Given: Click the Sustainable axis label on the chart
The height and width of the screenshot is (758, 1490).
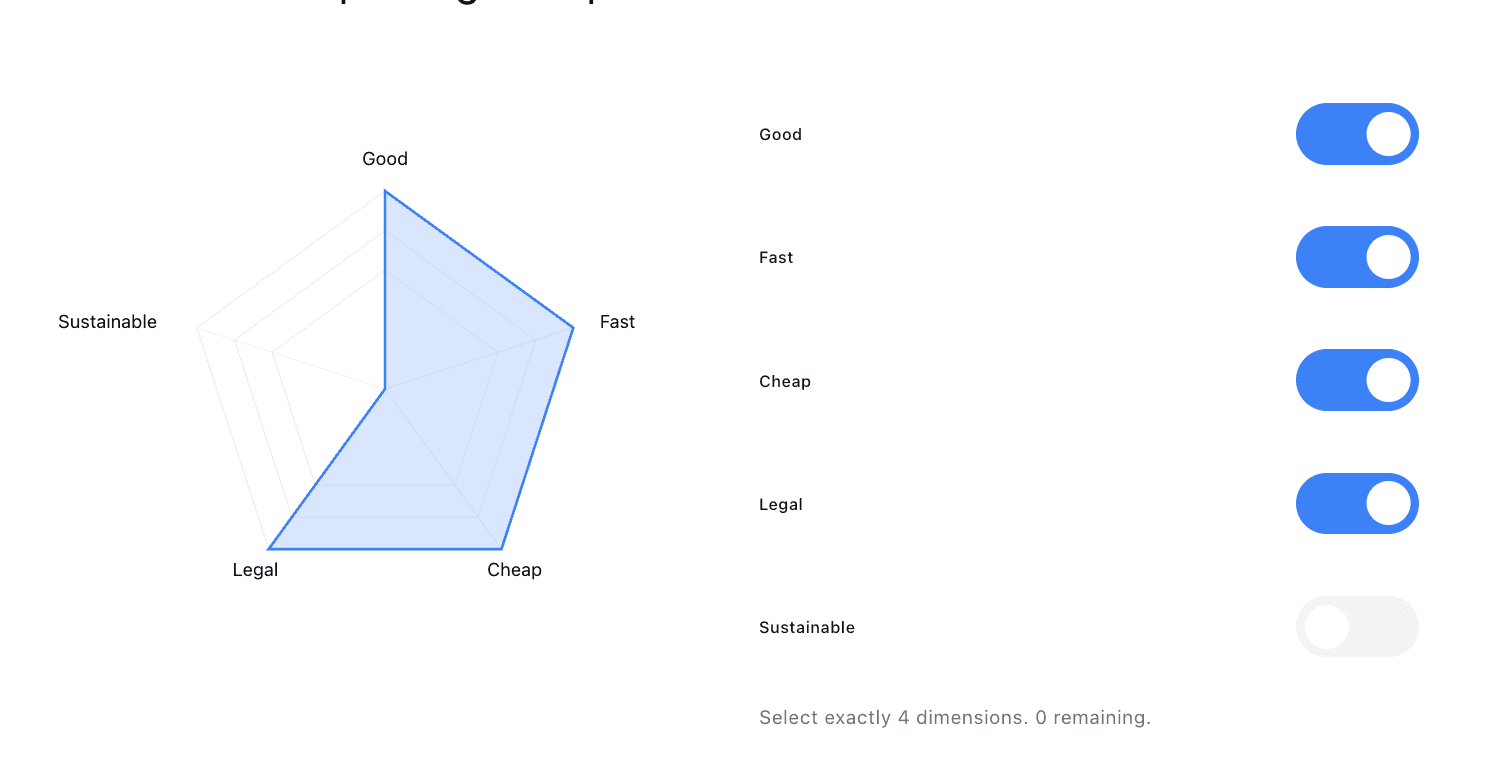Looking at the screenshot, I should [107, 321].
